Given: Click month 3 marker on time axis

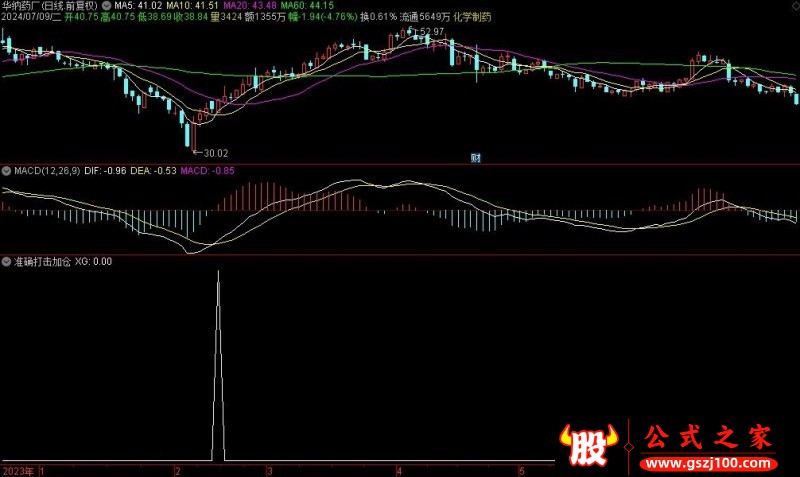Looking at the screenshot, I should tap(269, 471).
